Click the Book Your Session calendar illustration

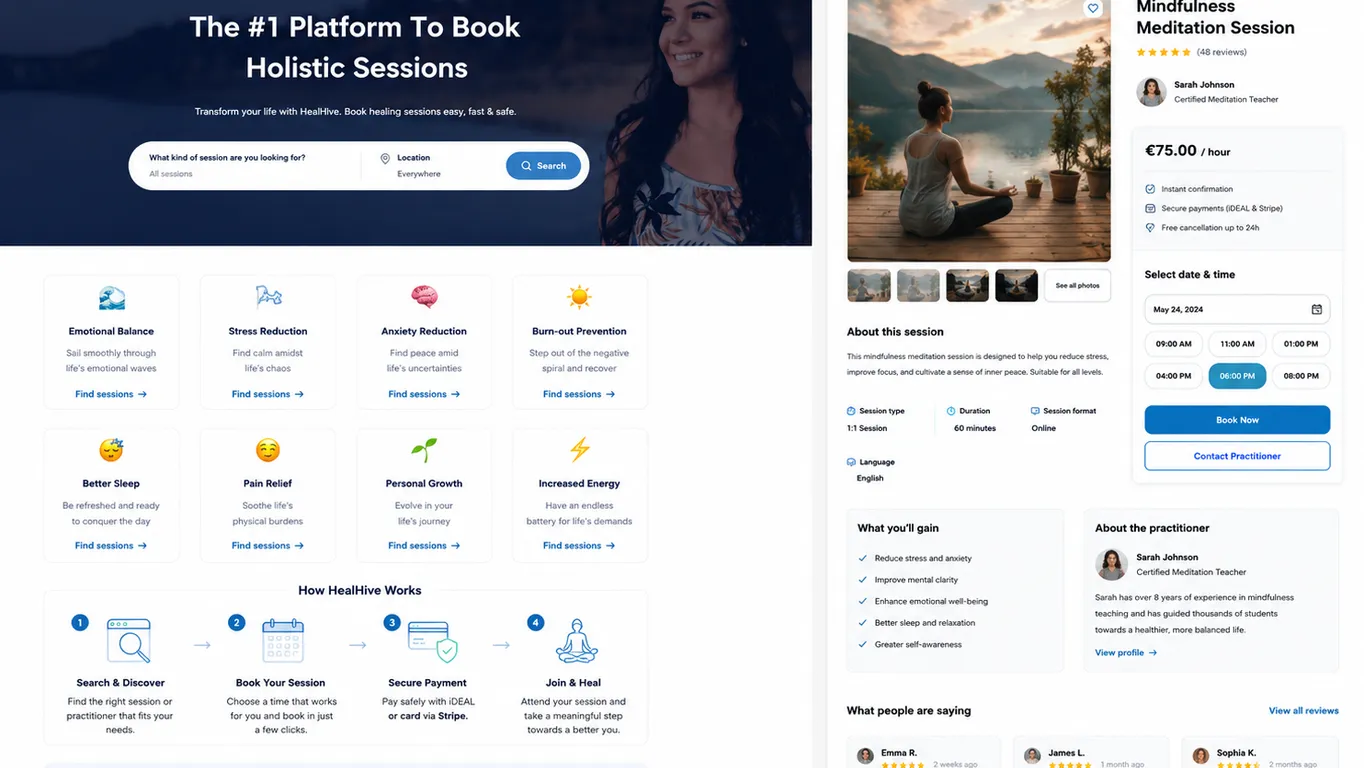coord(283,641)
